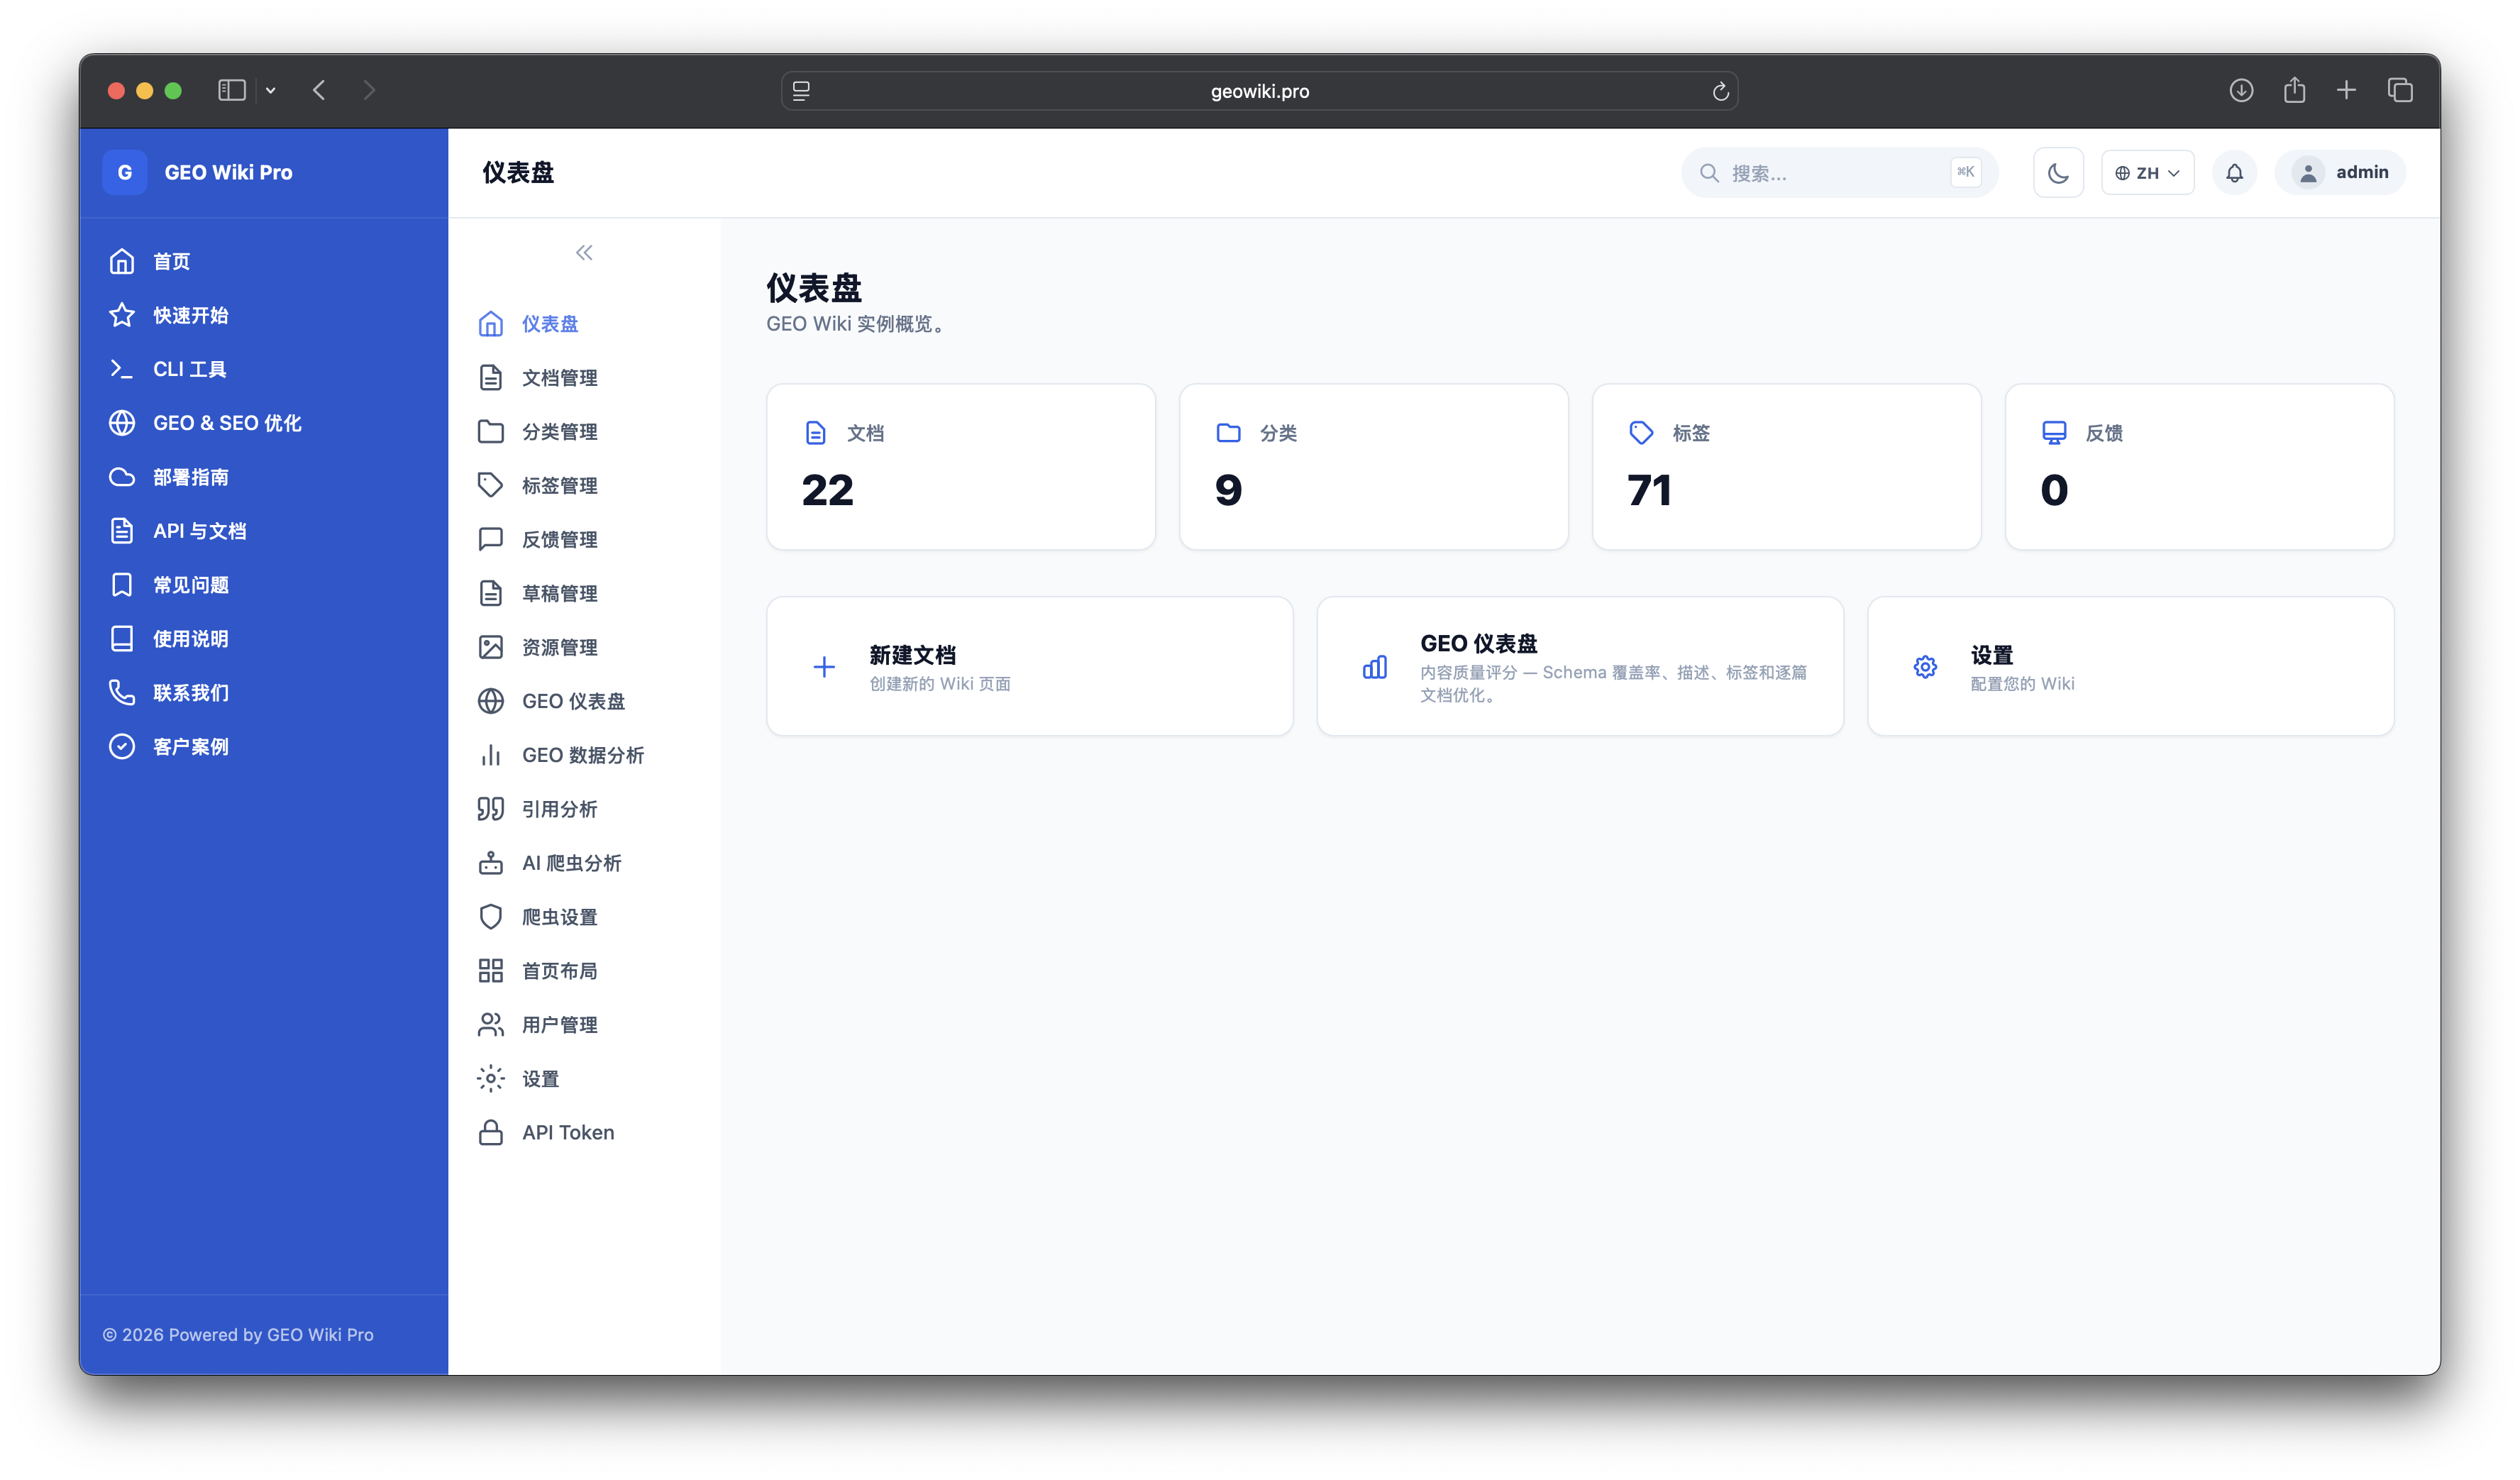Click the GEO 仪表盘 globe icon in menu
2520x1480 pixels.
click(490, 702)
